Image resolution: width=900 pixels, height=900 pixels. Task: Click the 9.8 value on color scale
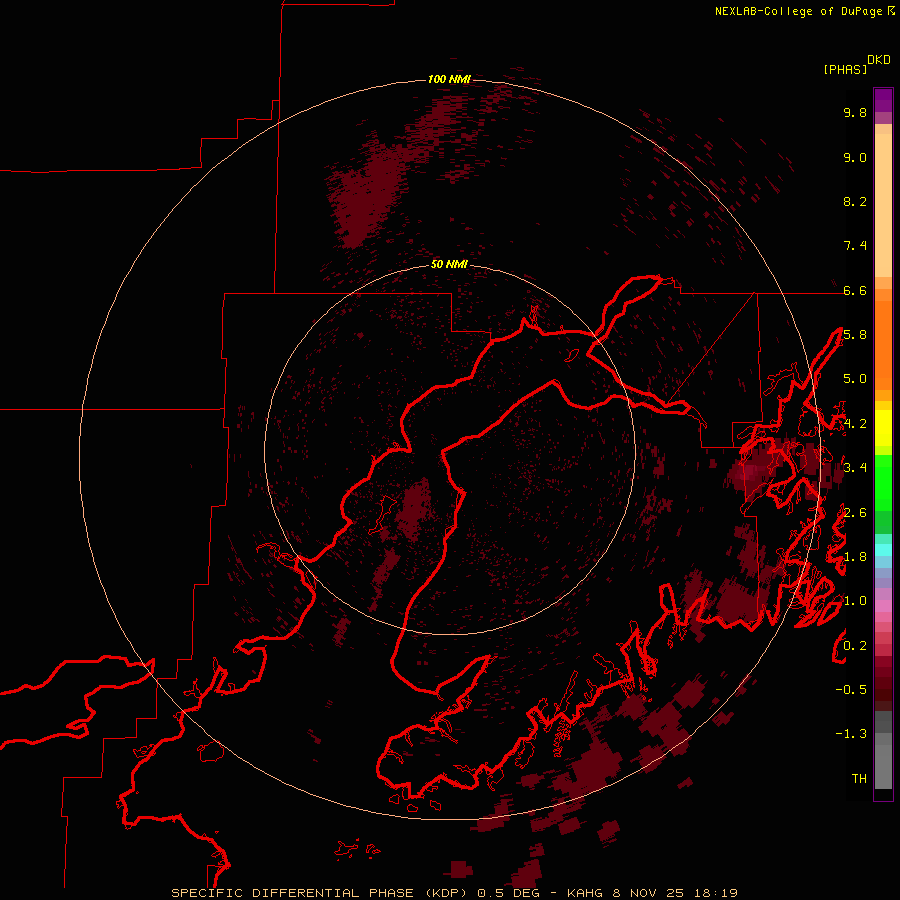tap(855, 112)
